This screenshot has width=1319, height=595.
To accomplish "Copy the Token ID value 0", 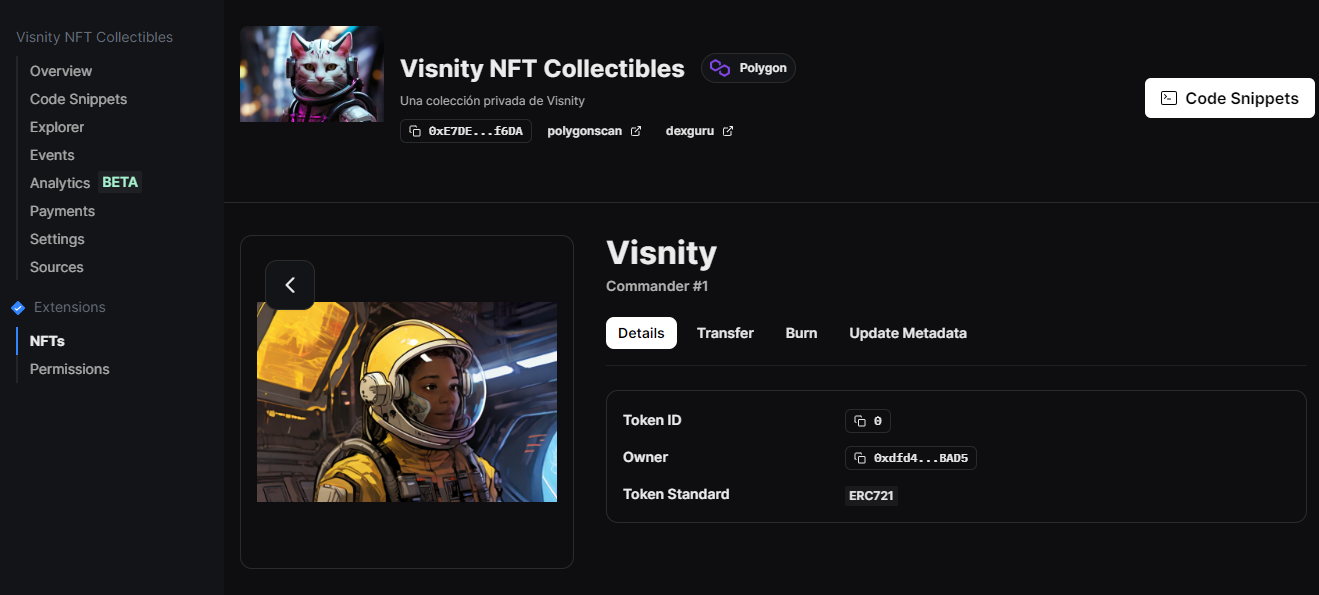I will point(868,421).
